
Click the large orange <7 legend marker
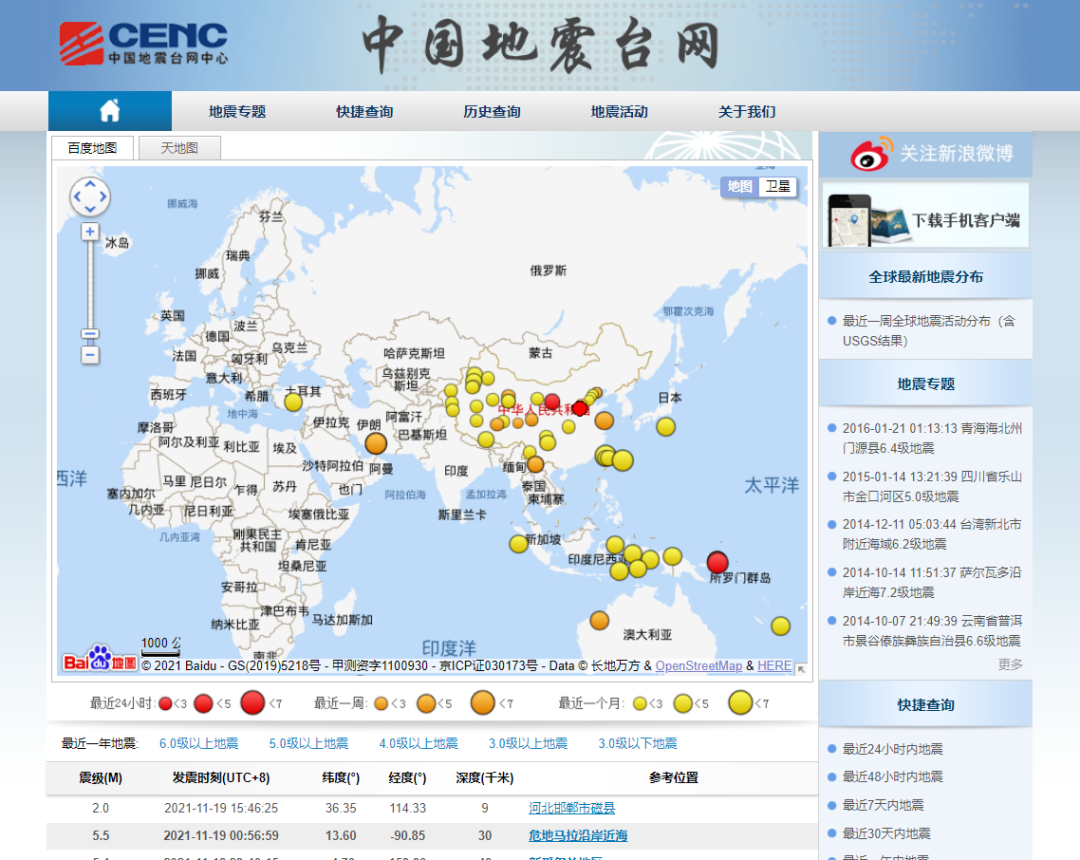pyautogui.click(x=483, y=703)
